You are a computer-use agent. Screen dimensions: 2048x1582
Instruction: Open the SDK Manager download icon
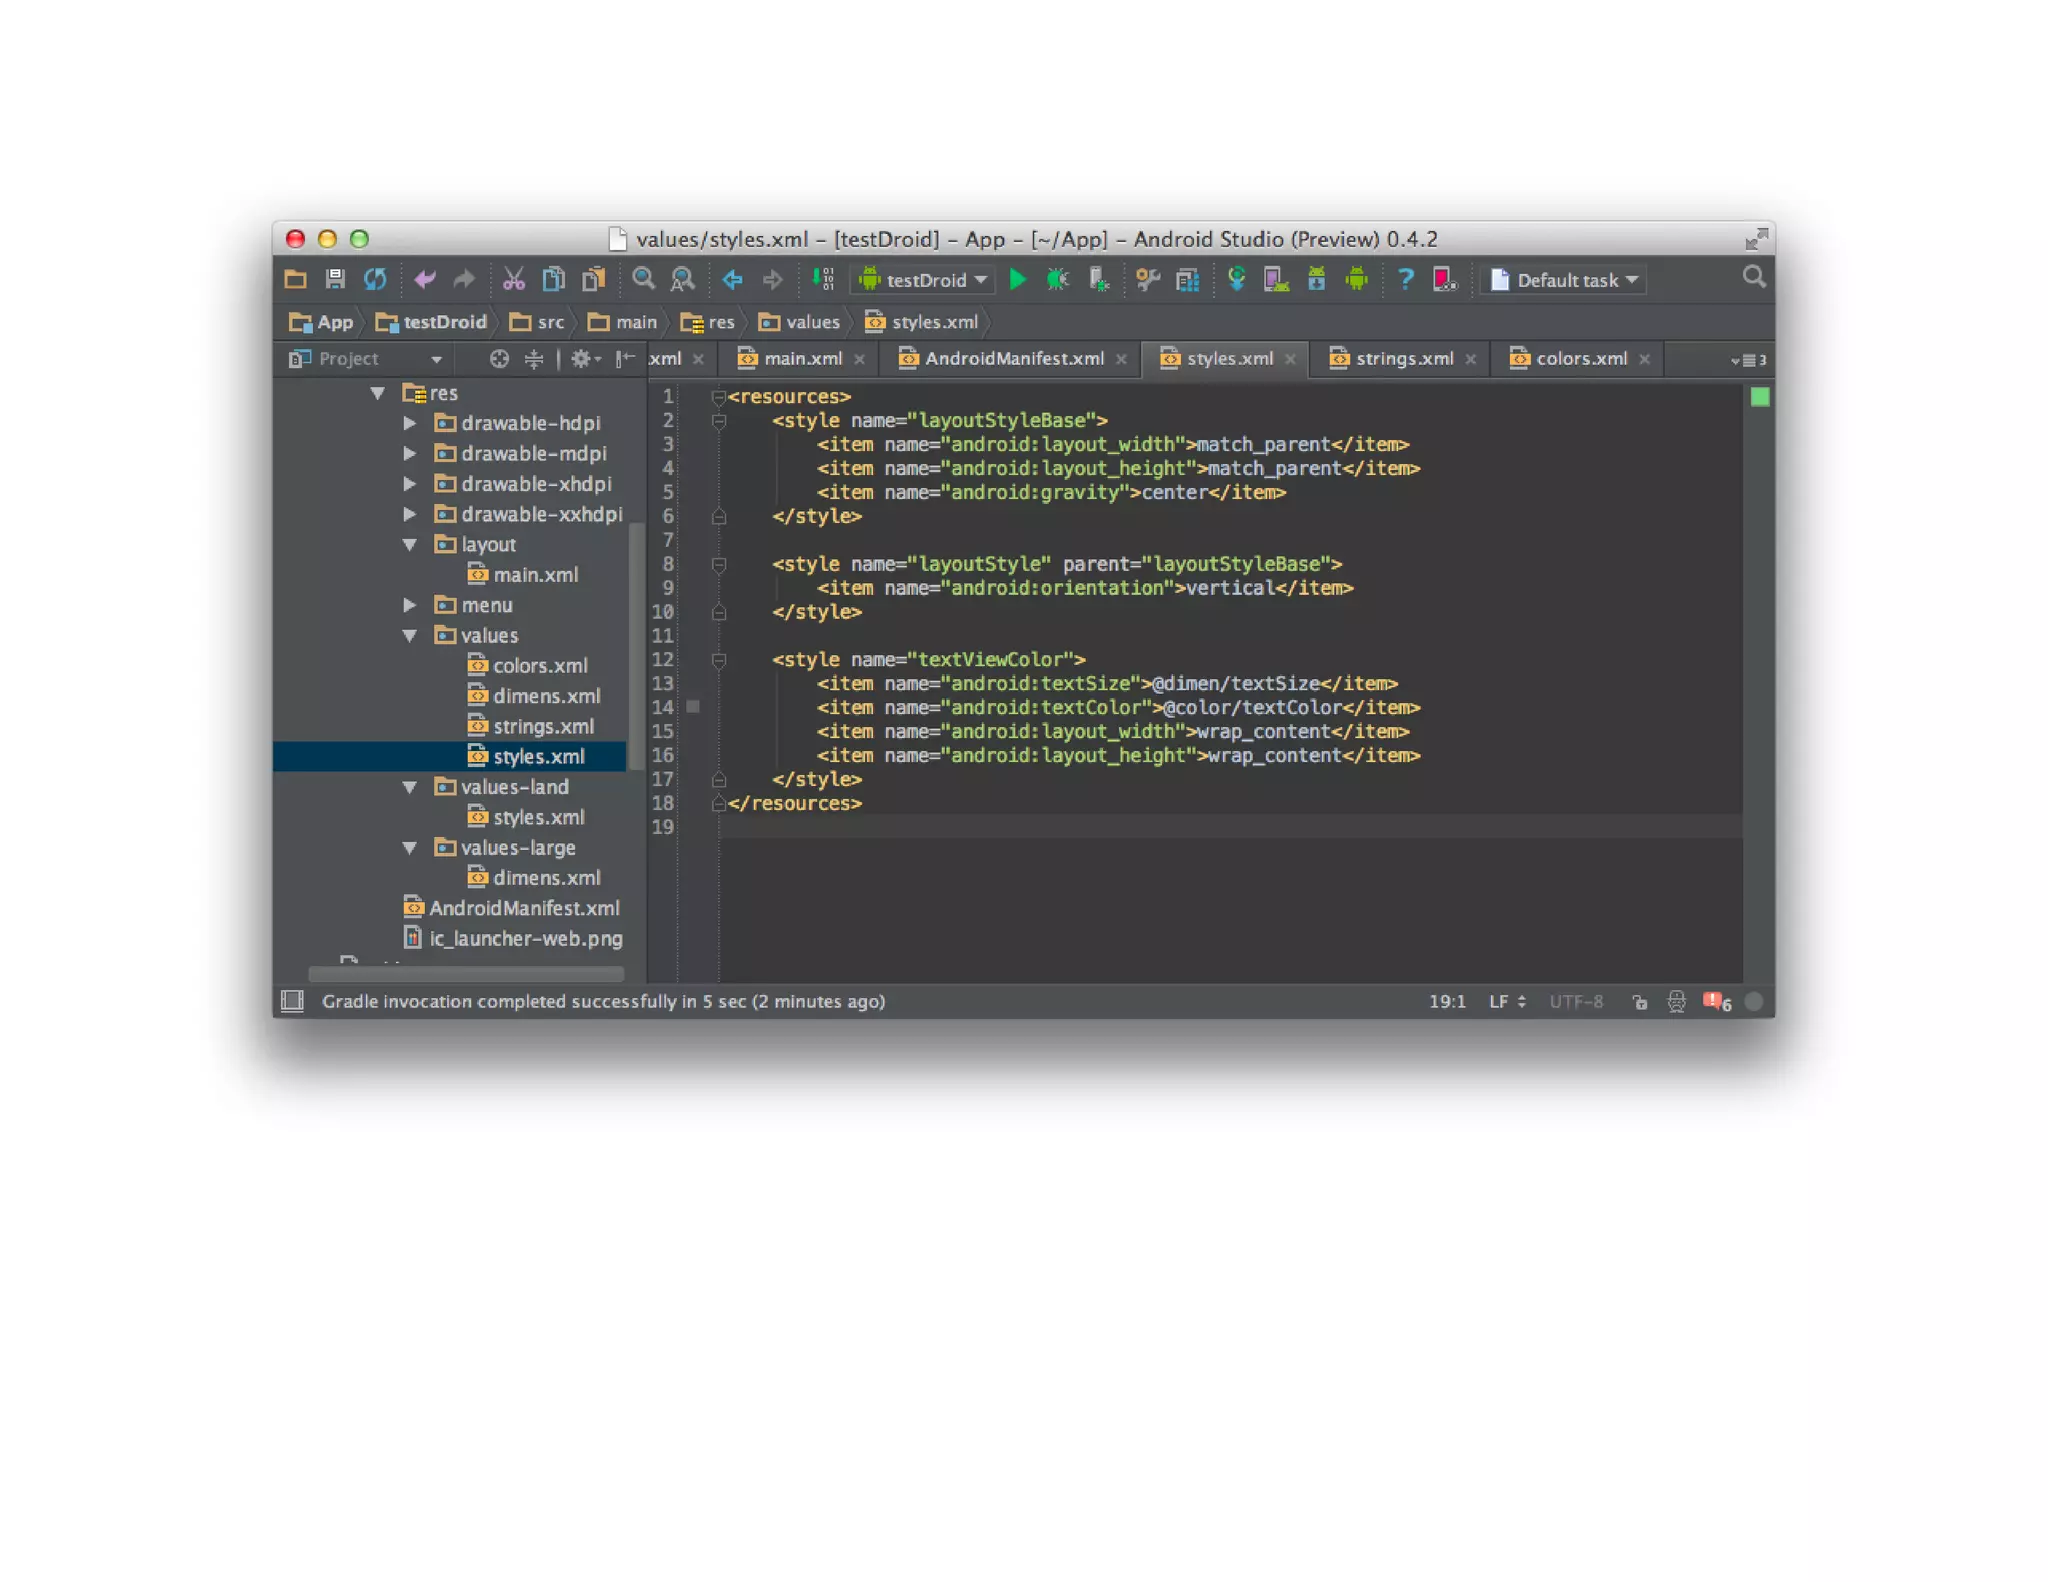click(1316, 280)
